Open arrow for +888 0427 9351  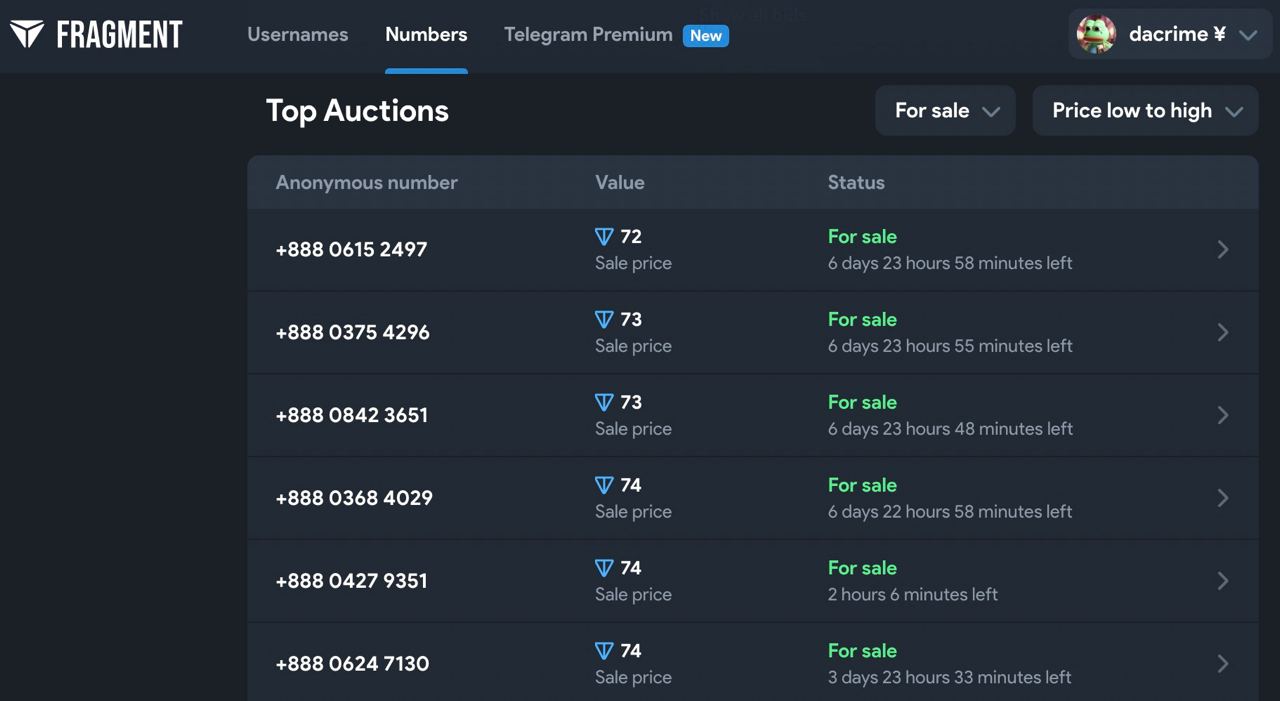pyautogui.click(x=1223, y=581)
